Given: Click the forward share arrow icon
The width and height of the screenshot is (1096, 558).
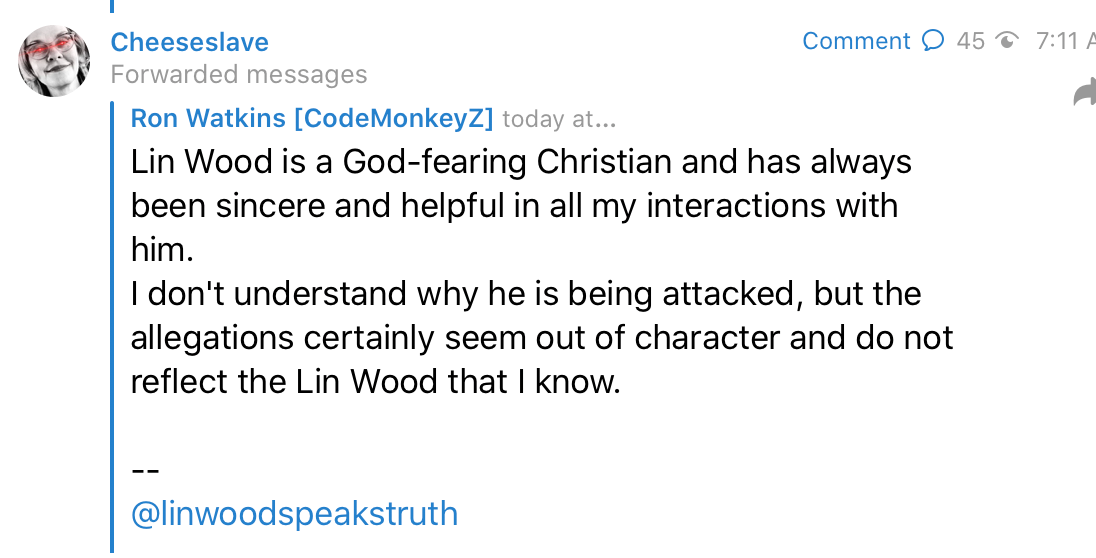Looking at the screenshot, I should coord(1083,94).
